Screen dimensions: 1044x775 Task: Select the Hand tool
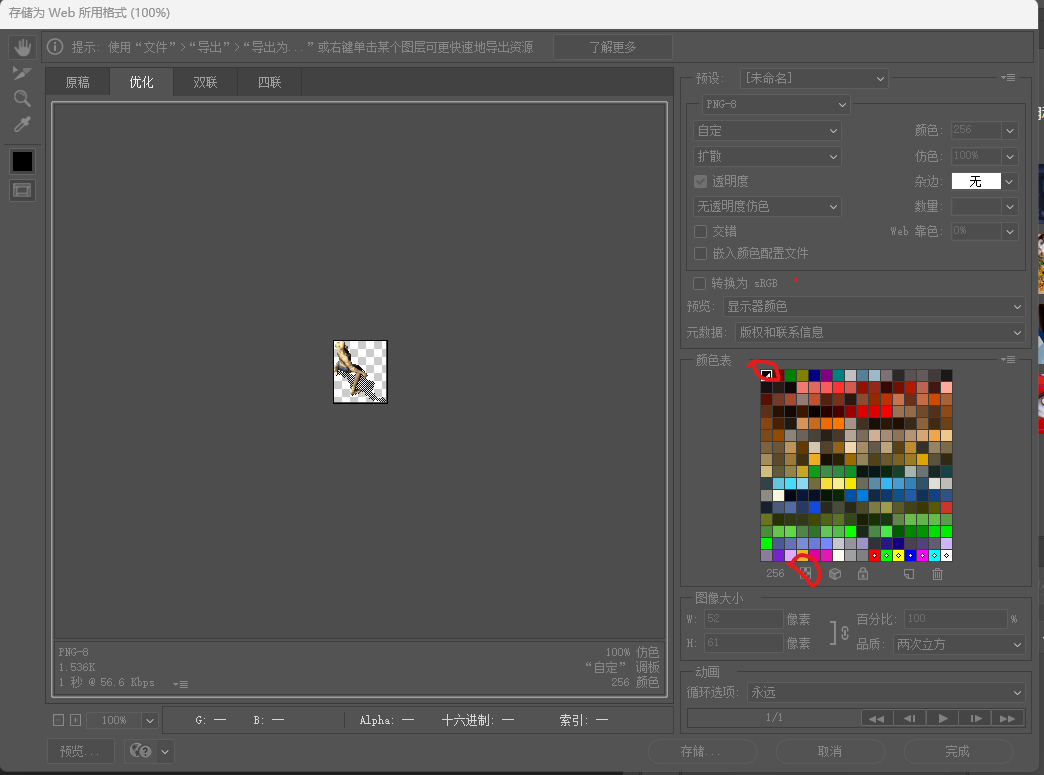(x=22, y=45)
